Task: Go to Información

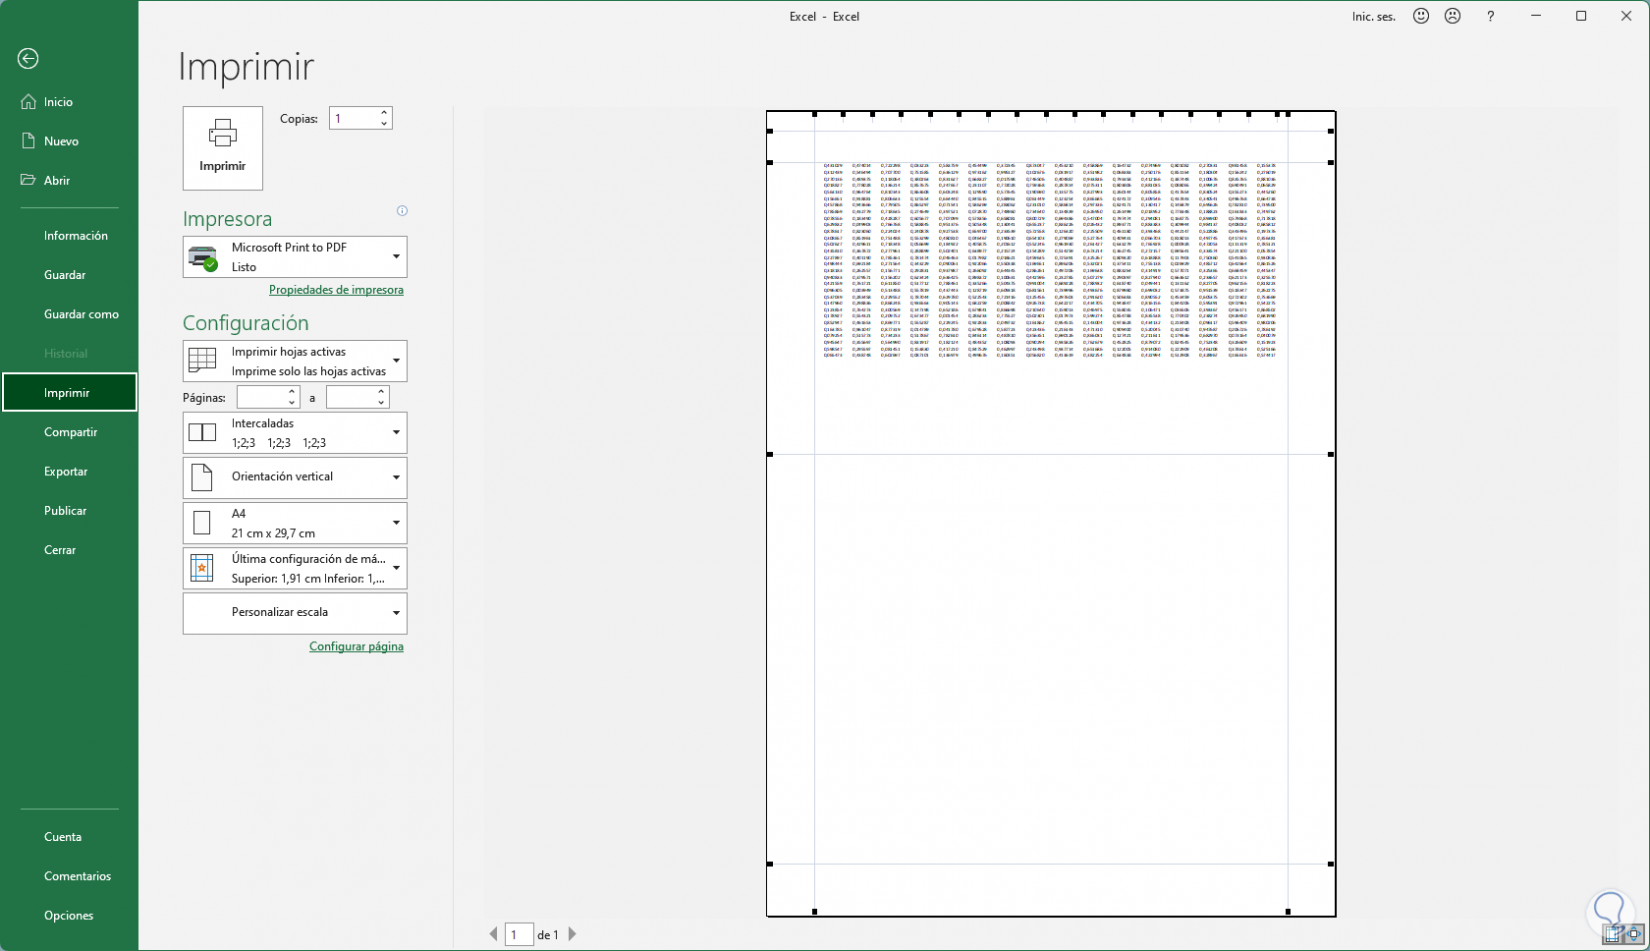Action: click(69, 235)
